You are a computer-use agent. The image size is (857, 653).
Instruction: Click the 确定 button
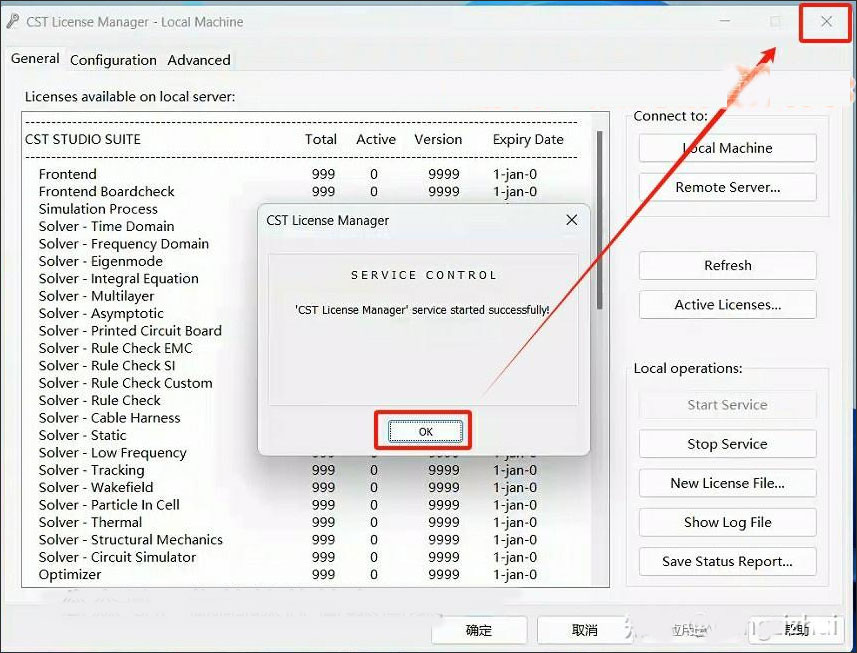coord(479,630)
